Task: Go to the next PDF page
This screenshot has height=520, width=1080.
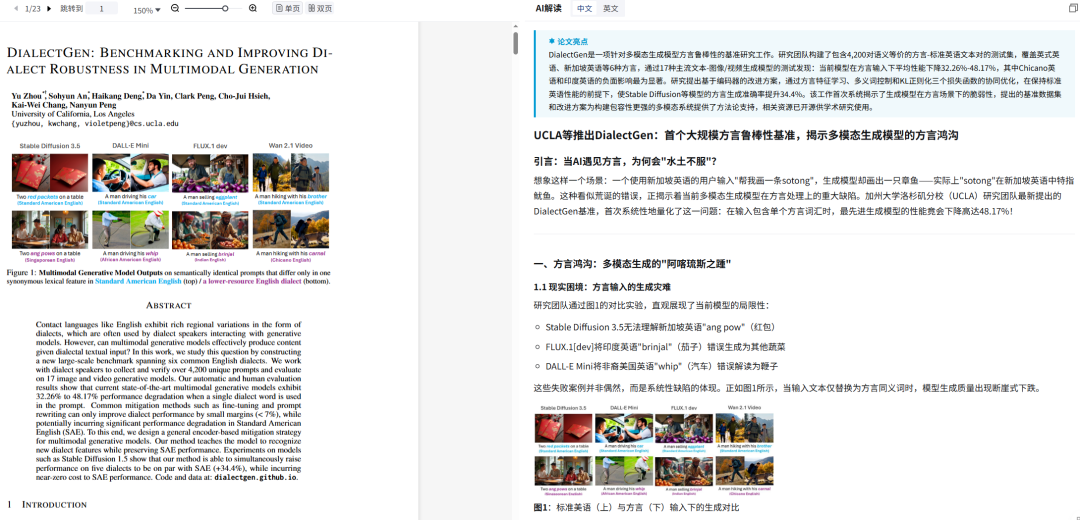Action: click(49, 9)
